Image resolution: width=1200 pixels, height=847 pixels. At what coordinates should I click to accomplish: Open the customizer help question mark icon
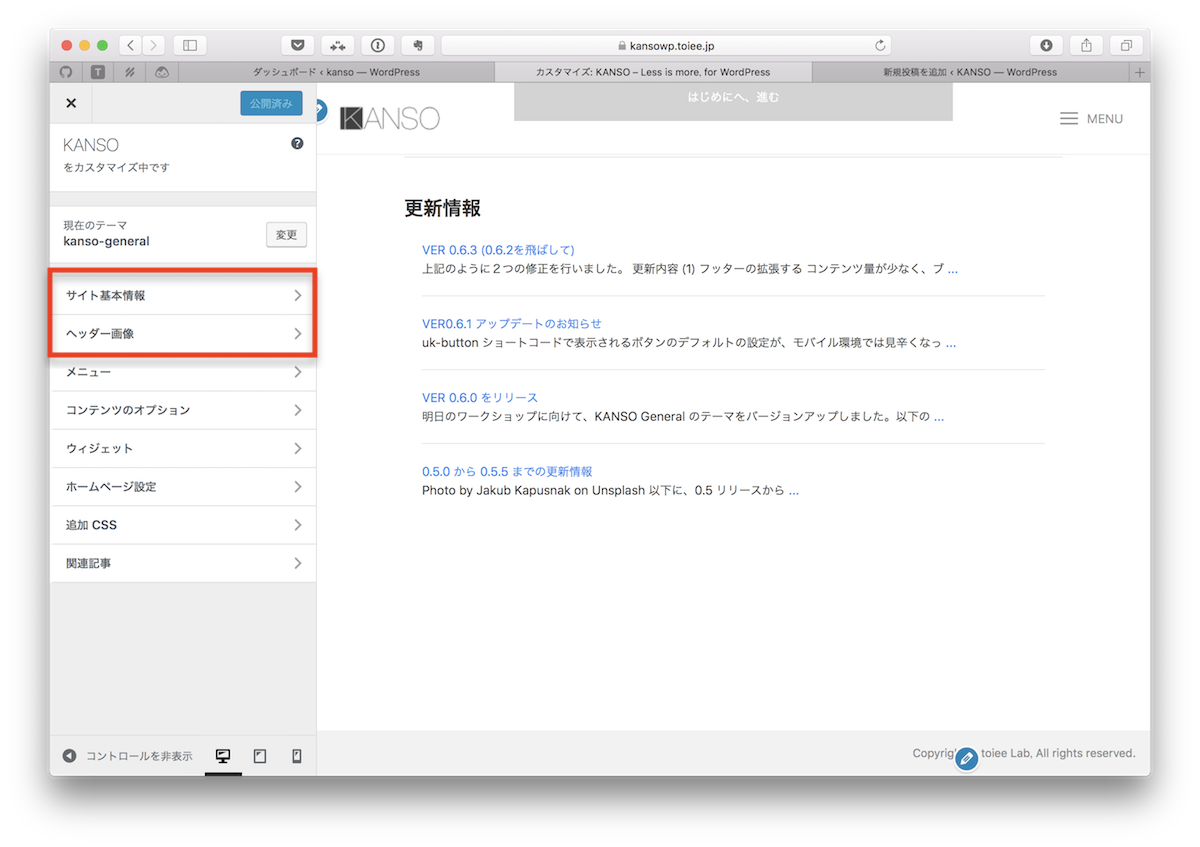[297, 144]
